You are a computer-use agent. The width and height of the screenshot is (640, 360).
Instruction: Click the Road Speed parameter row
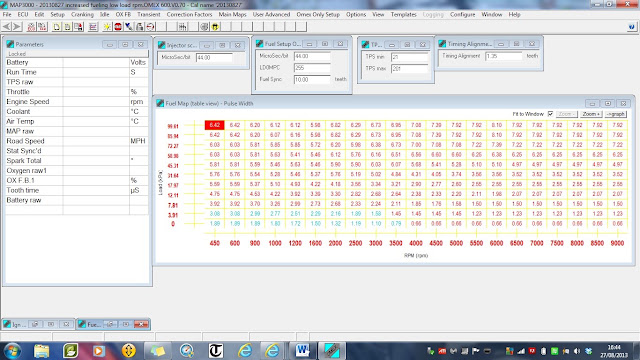[76, 141]
